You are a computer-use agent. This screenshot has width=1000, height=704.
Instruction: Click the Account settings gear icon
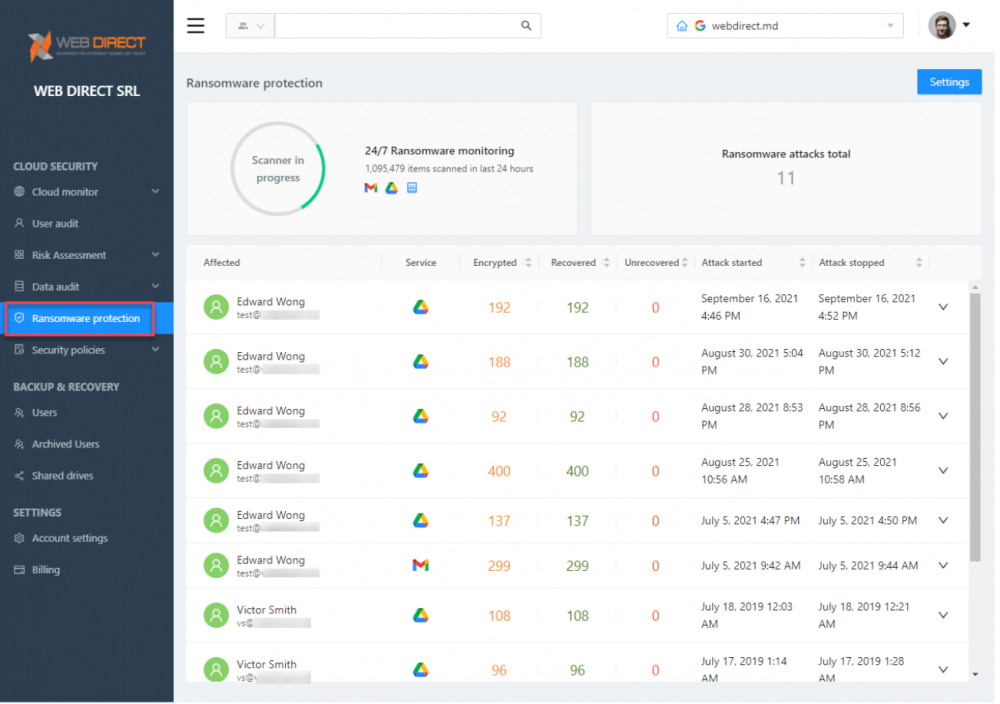click(x=19, y=538)
